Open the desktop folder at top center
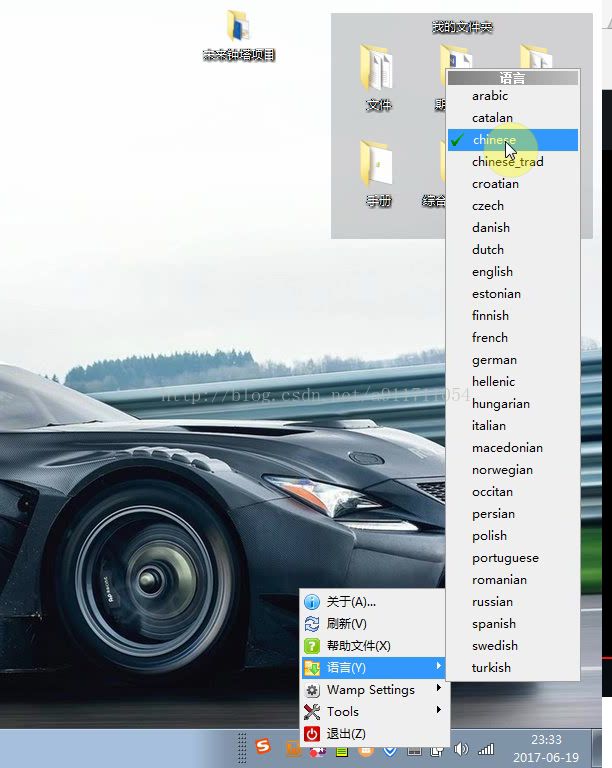 tap(238, 25)
